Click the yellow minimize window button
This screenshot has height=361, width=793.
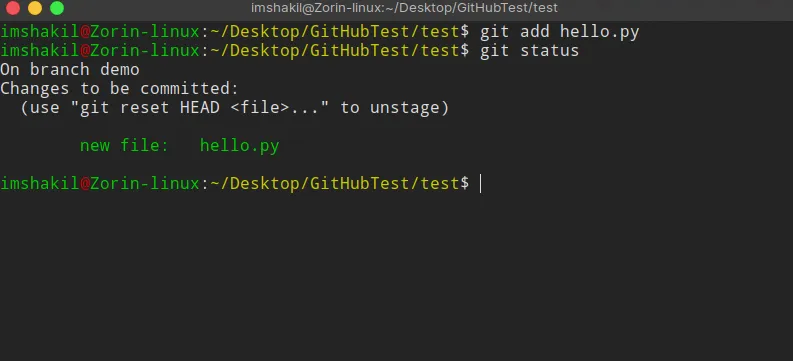coord(35,8)
